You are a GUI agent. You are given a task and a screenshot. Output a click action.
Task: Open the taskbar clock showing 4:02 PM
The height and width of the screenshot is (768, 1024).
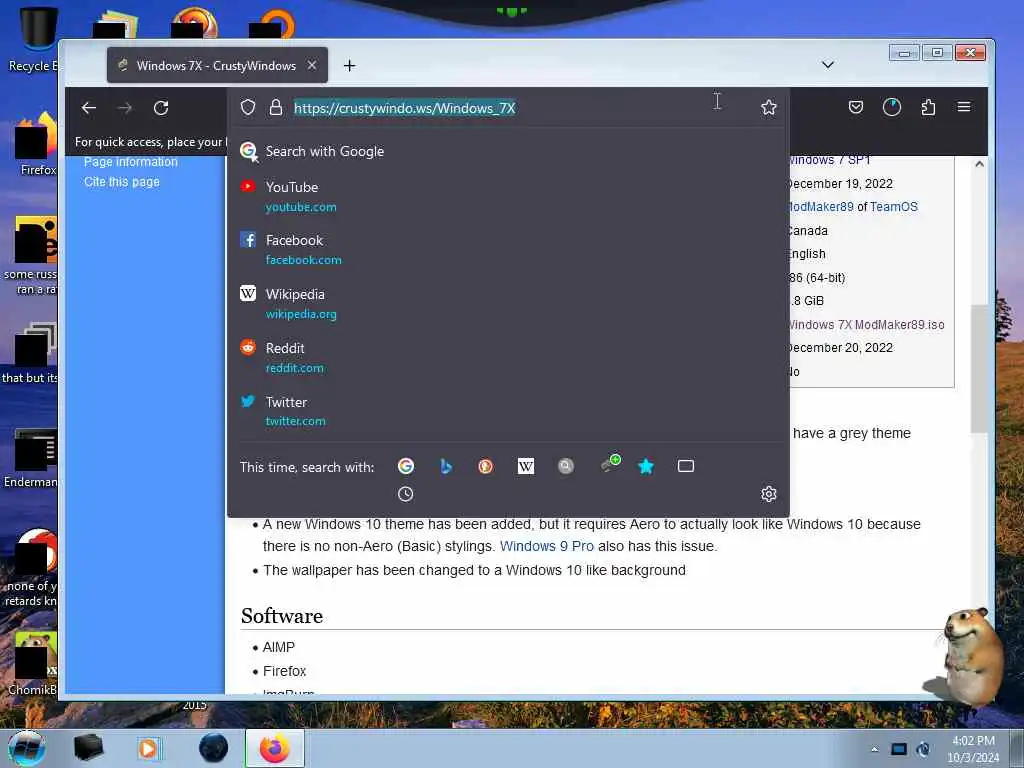(973, 749)
